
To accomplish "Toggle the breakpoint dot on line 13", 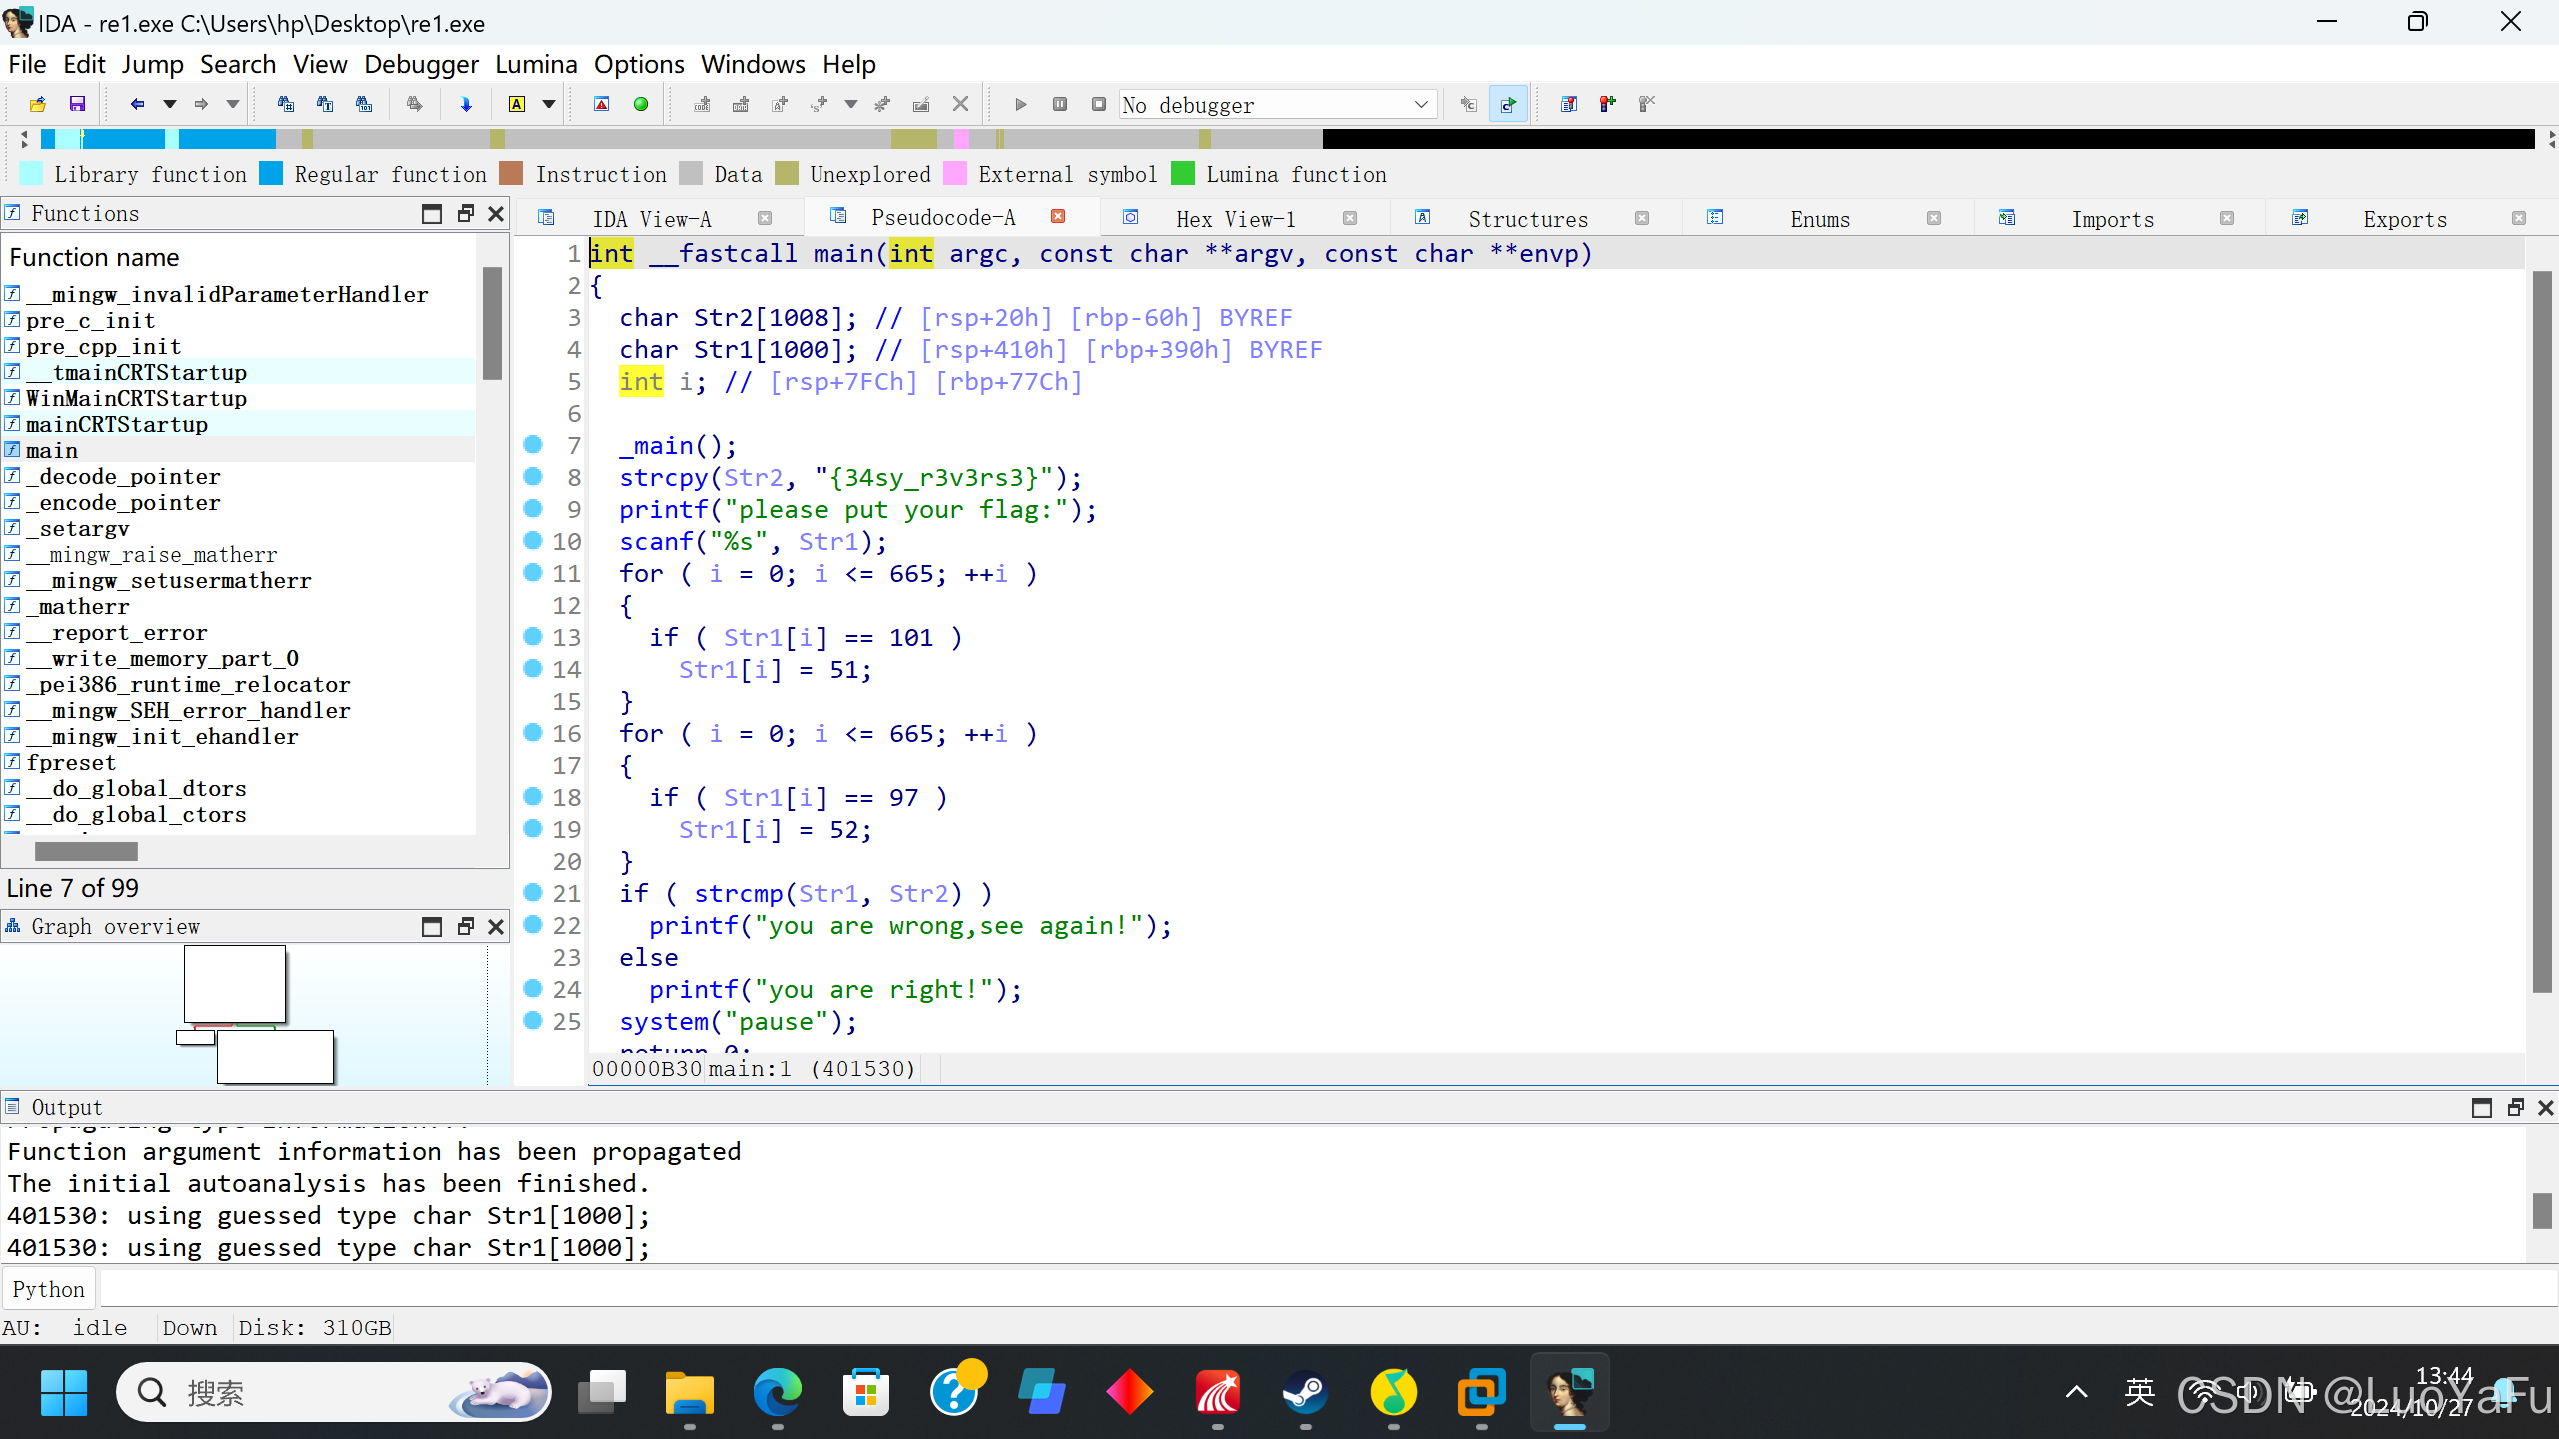I will point(533,637).
